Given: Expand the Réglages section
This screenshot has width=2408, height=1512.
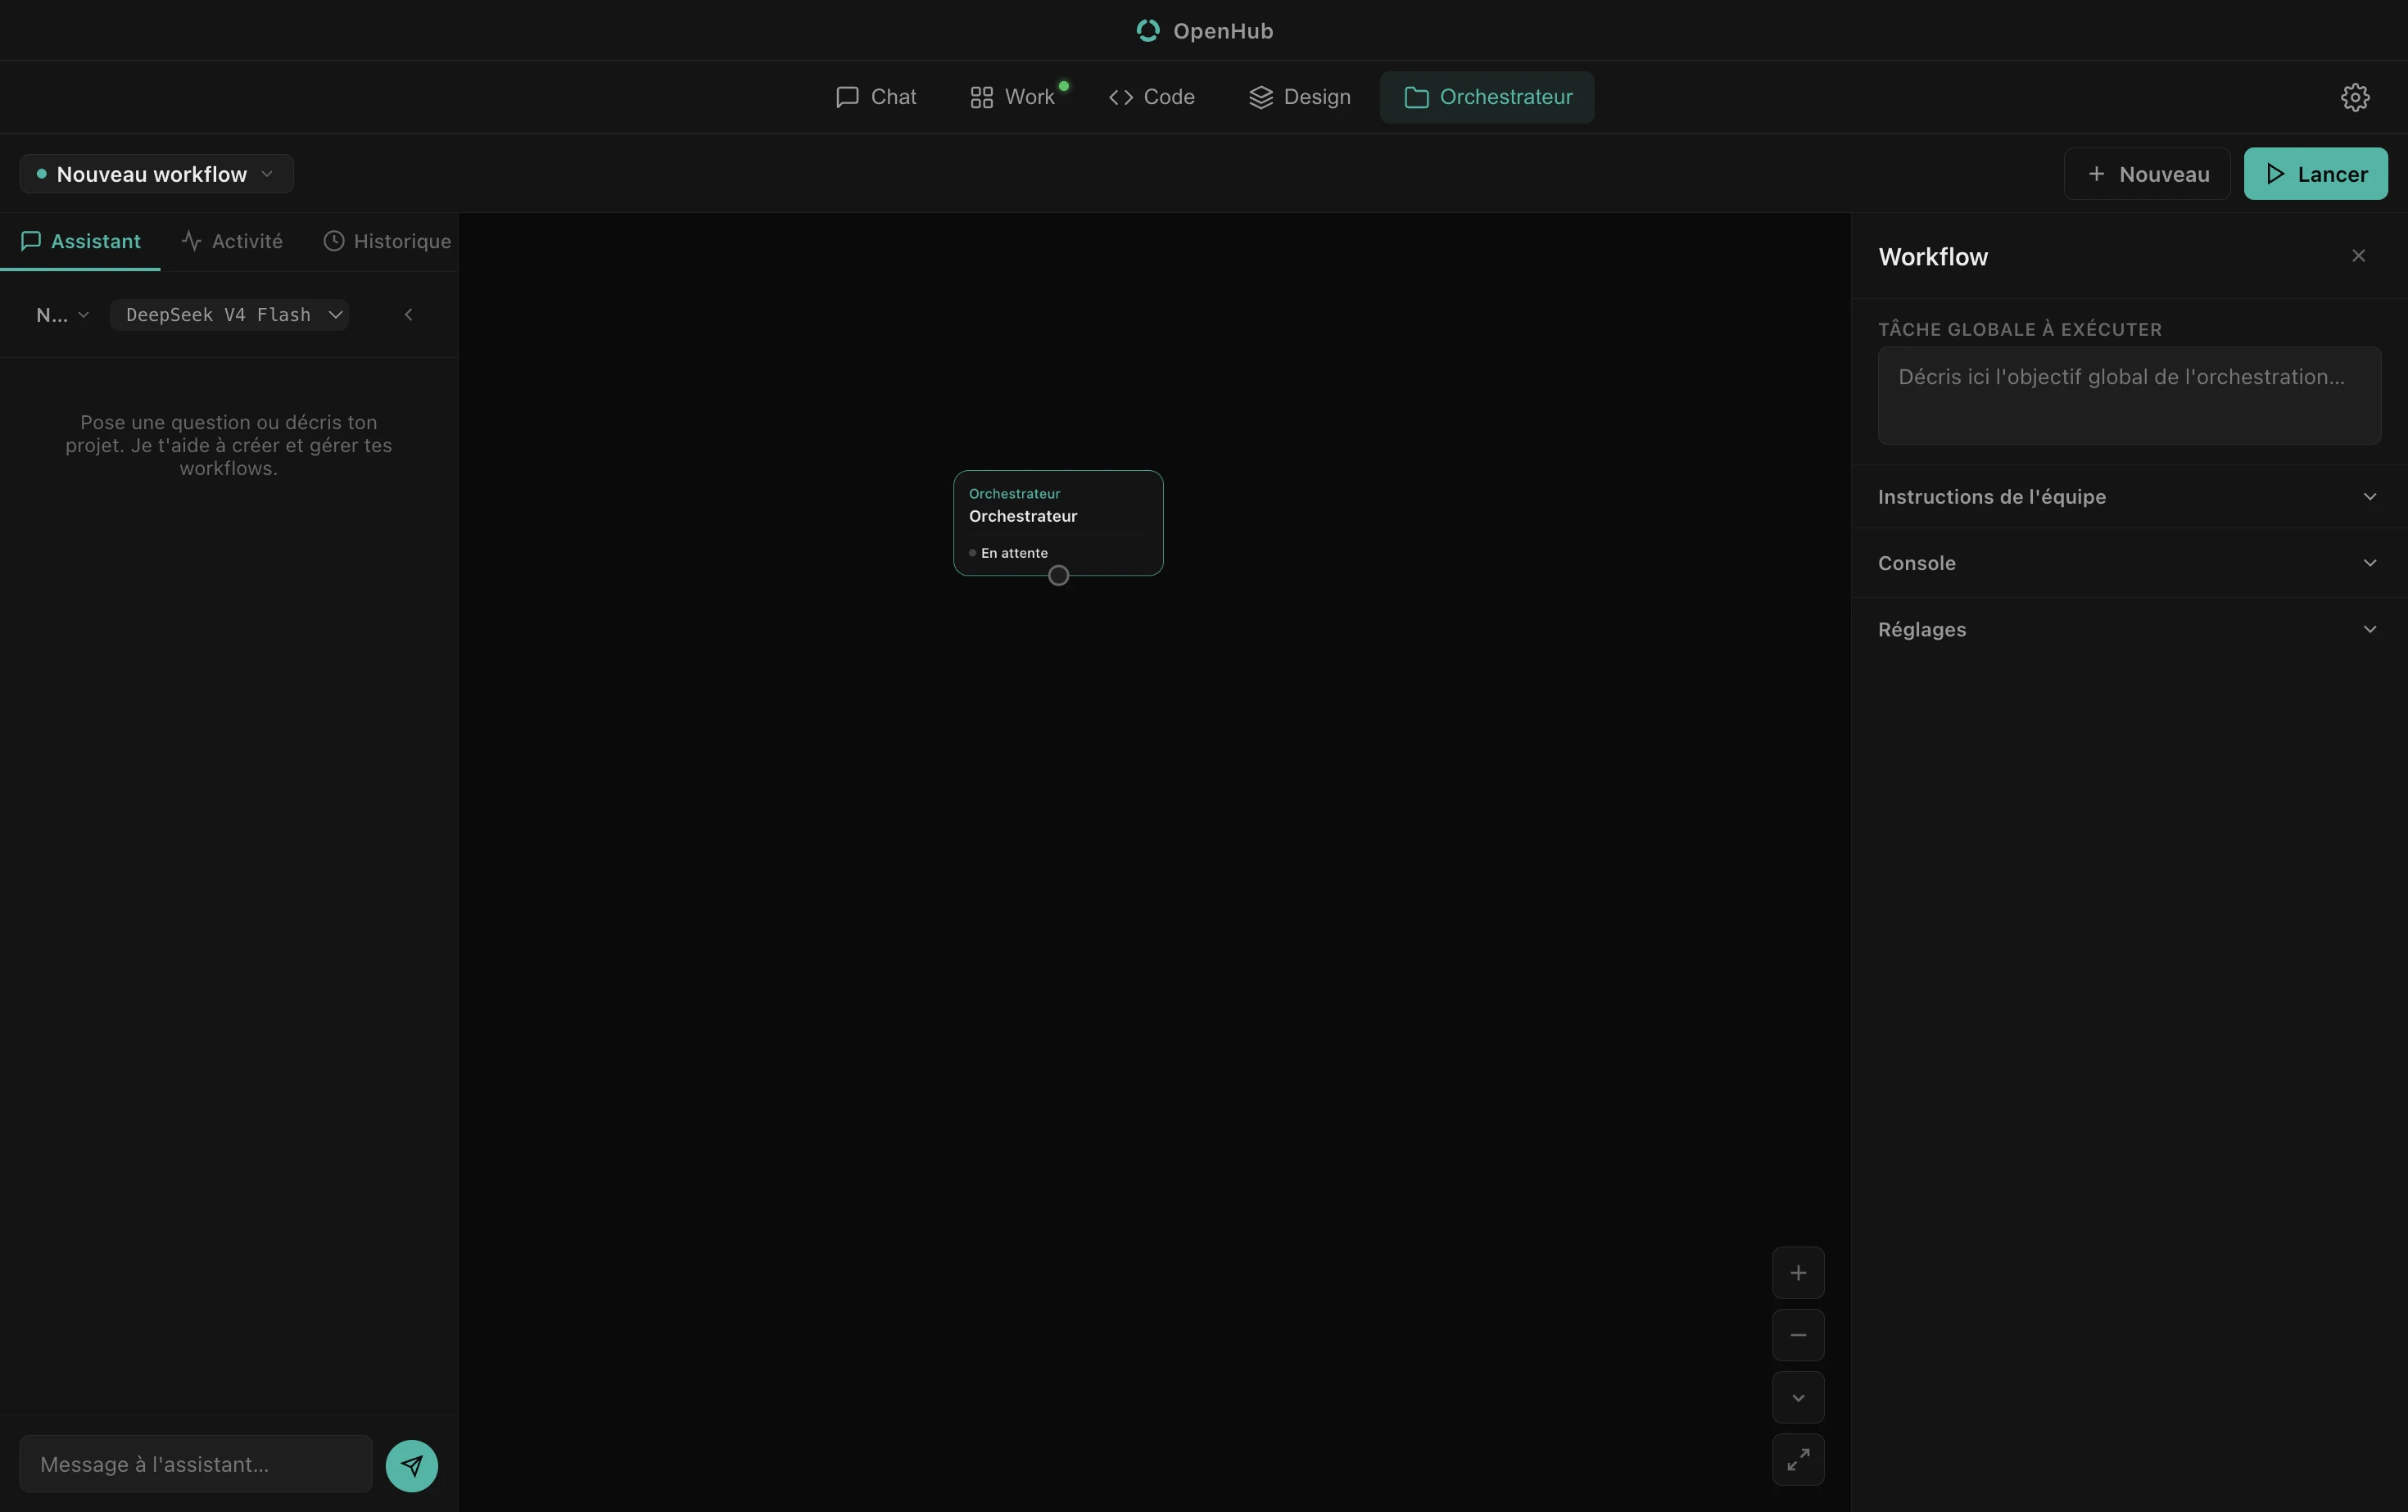Looking at the screenshot, I should pyautogui.click(x=2129, y=629).
